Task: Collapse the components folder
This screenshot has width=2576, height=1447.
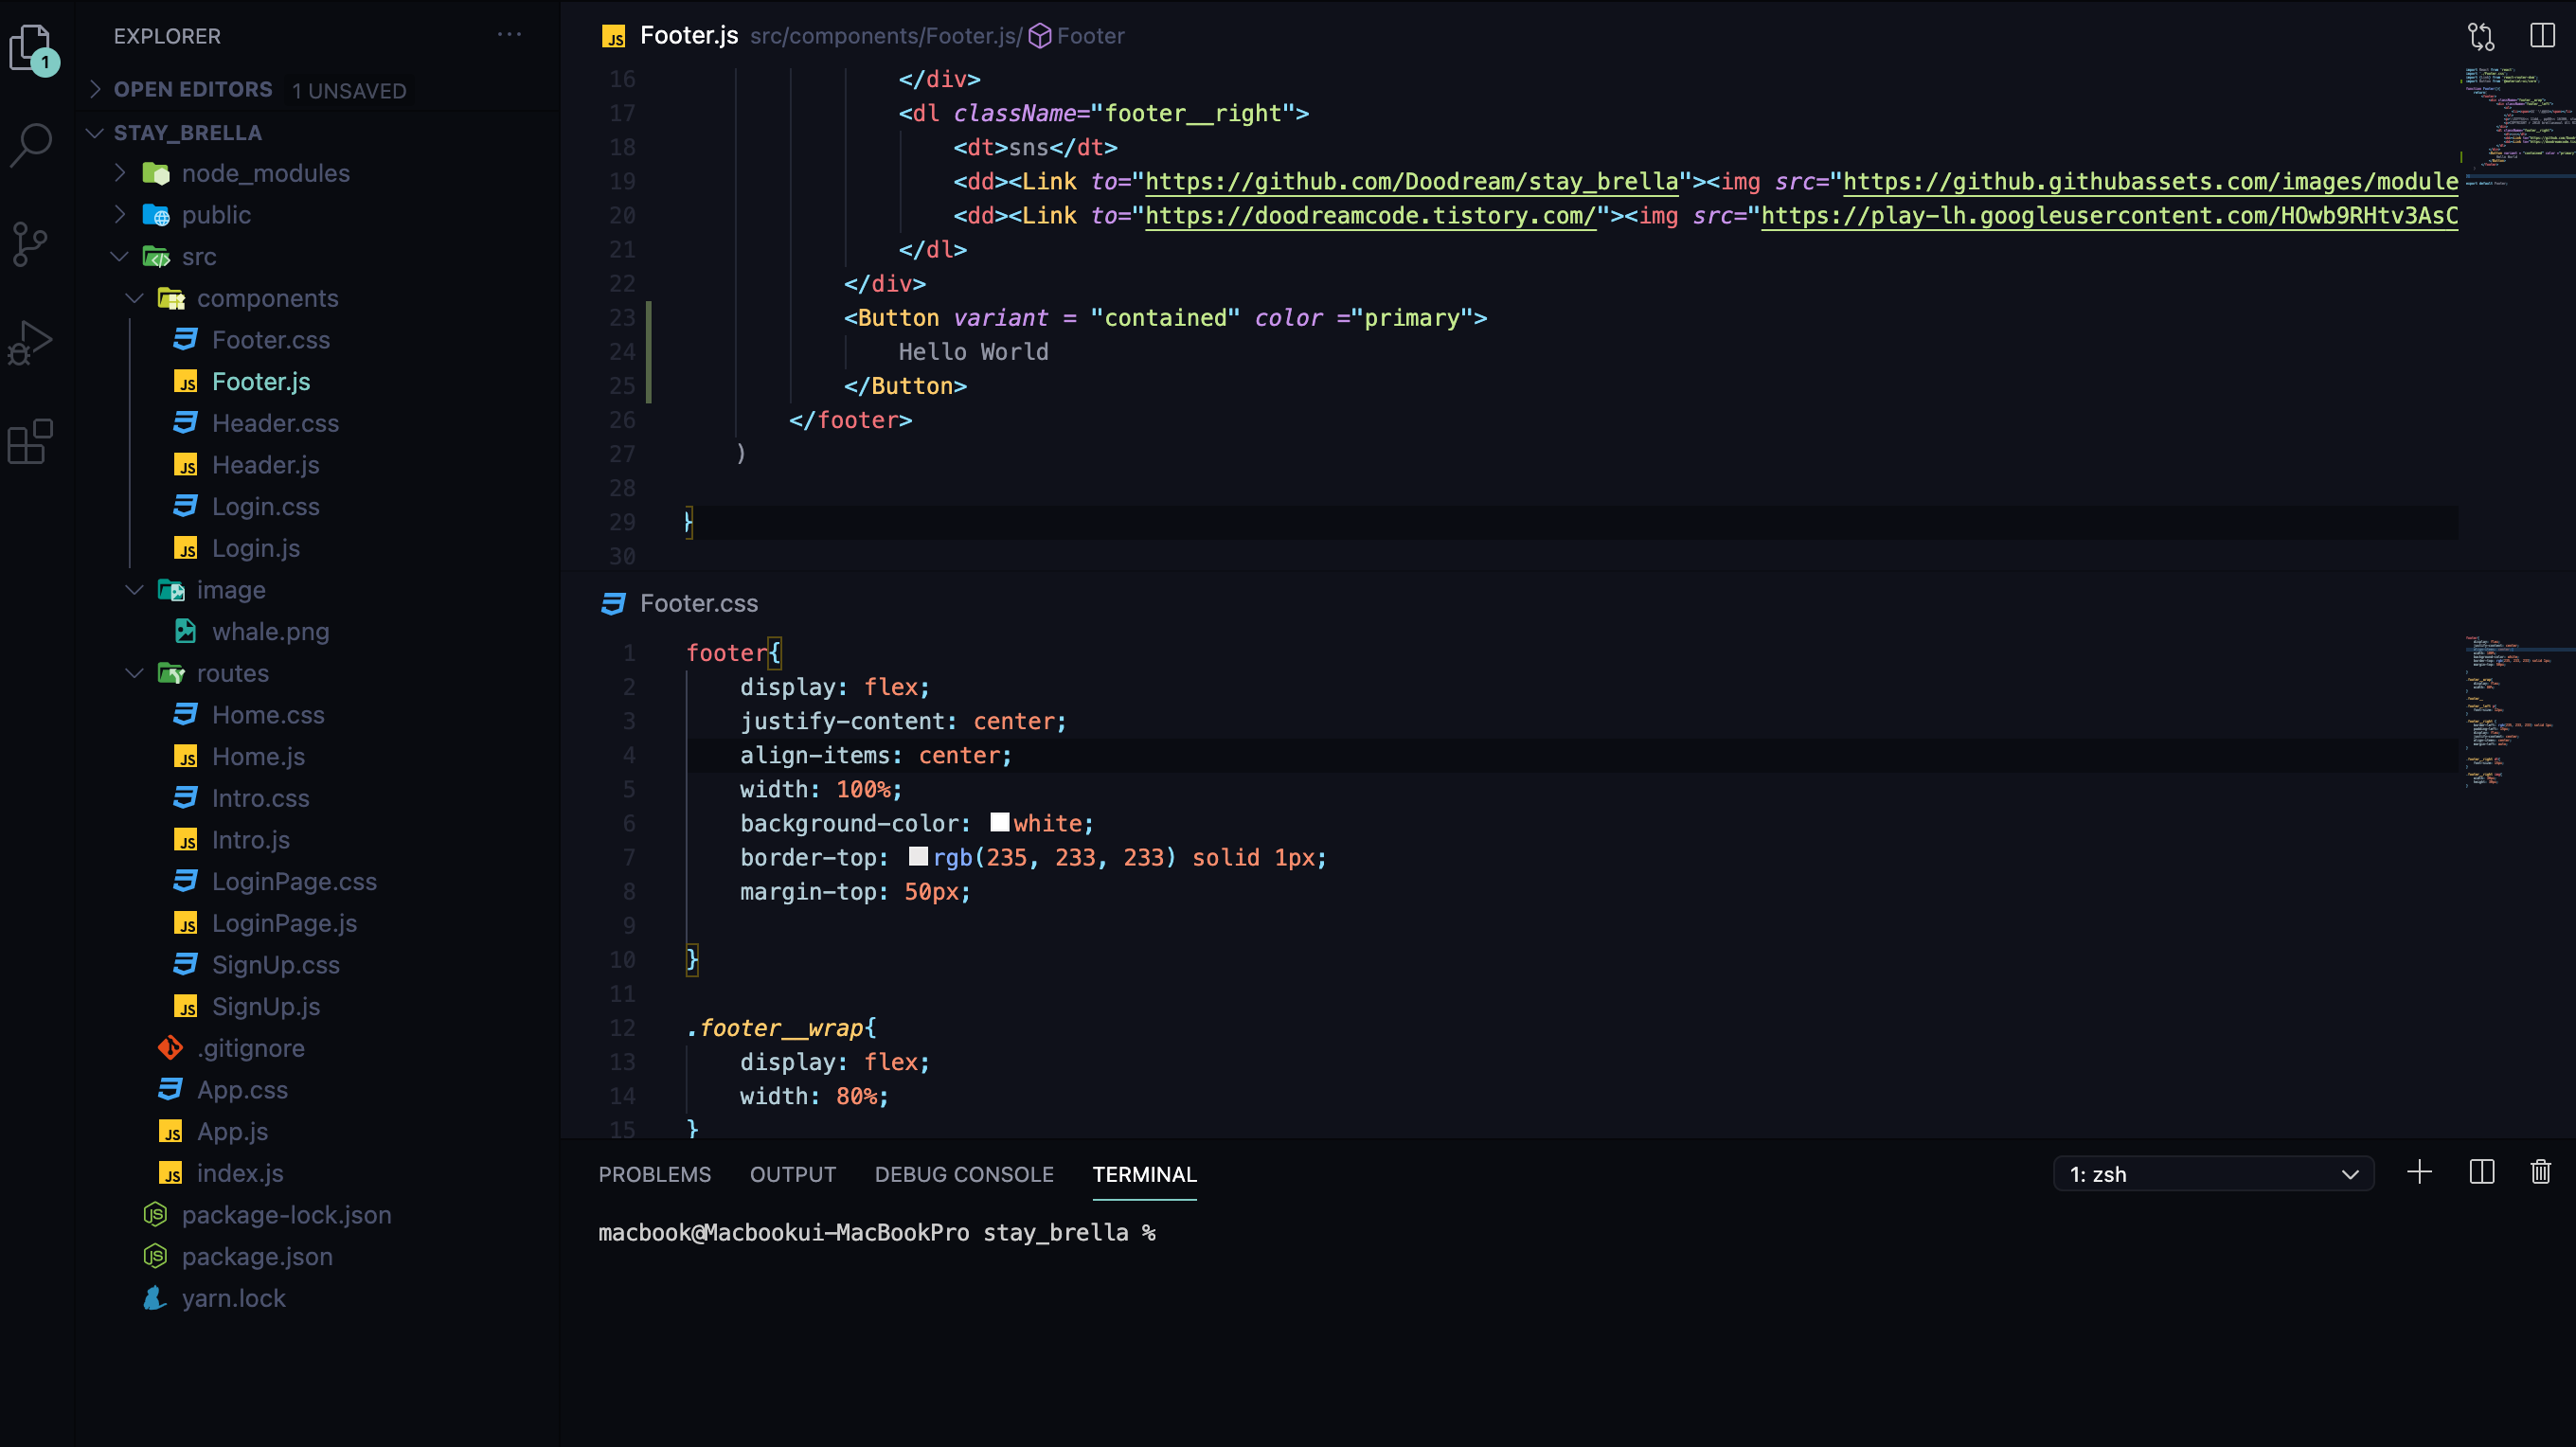Action: 135,298
